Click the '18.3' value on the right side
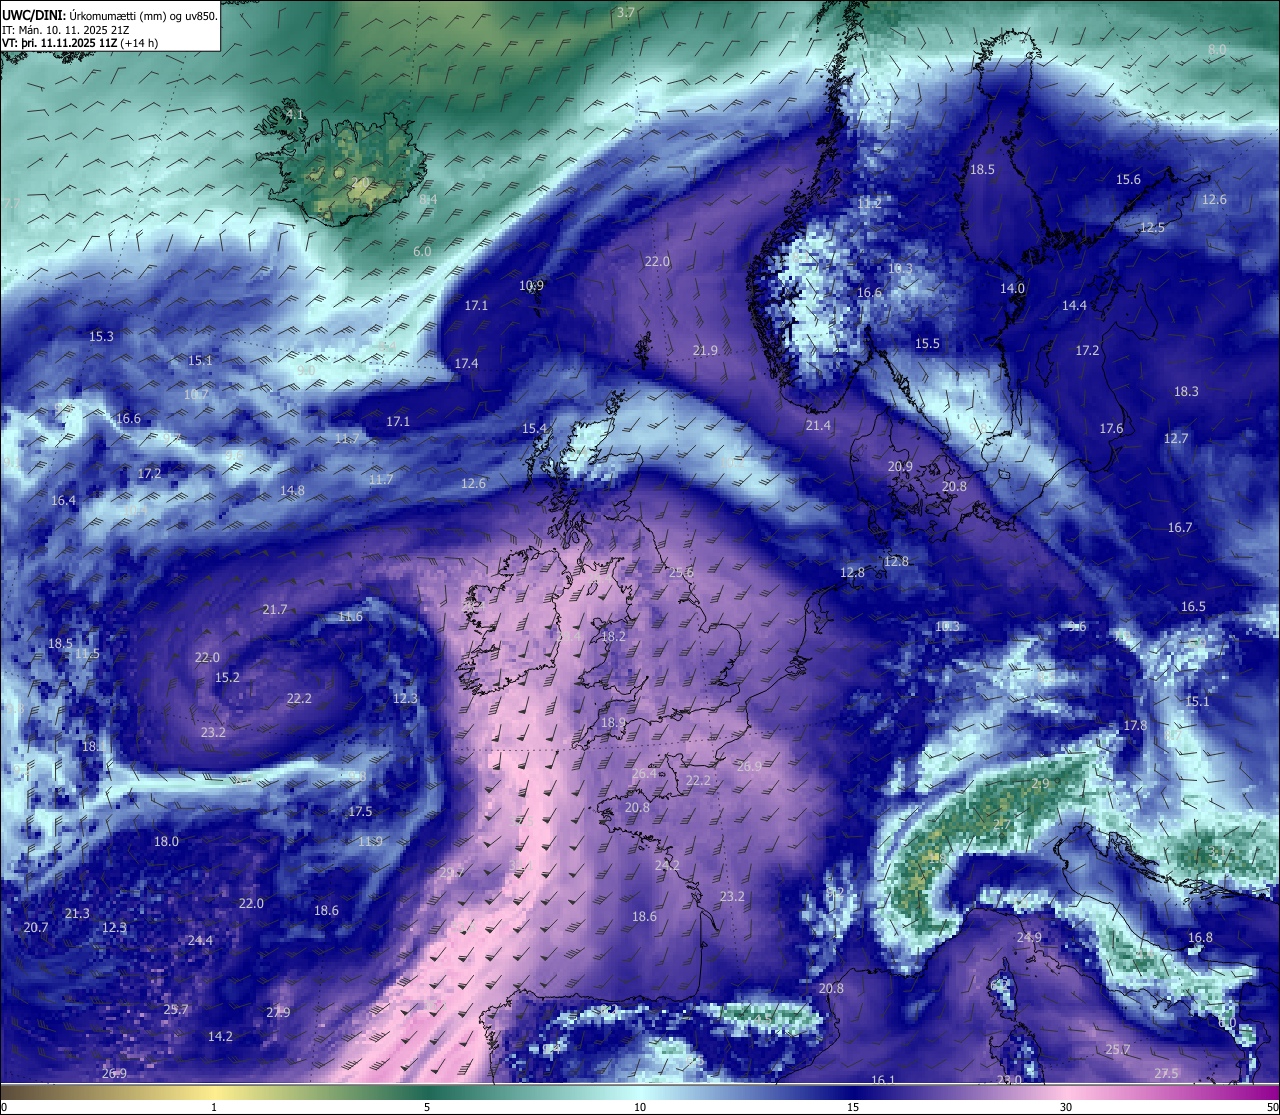 tap(1186, 391)
